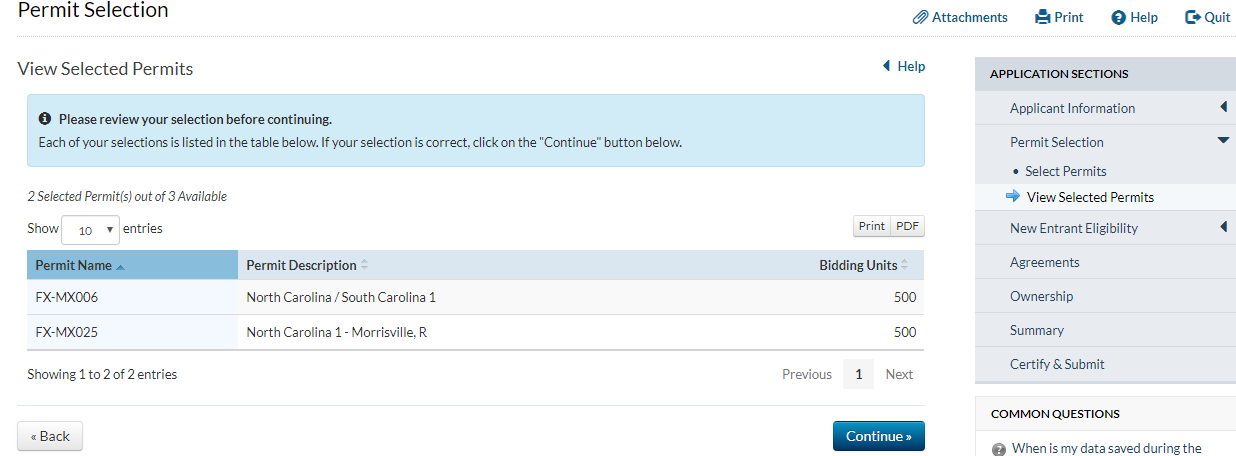
Task: Click the Permit Name sort arrow icon
Action: 121,266
